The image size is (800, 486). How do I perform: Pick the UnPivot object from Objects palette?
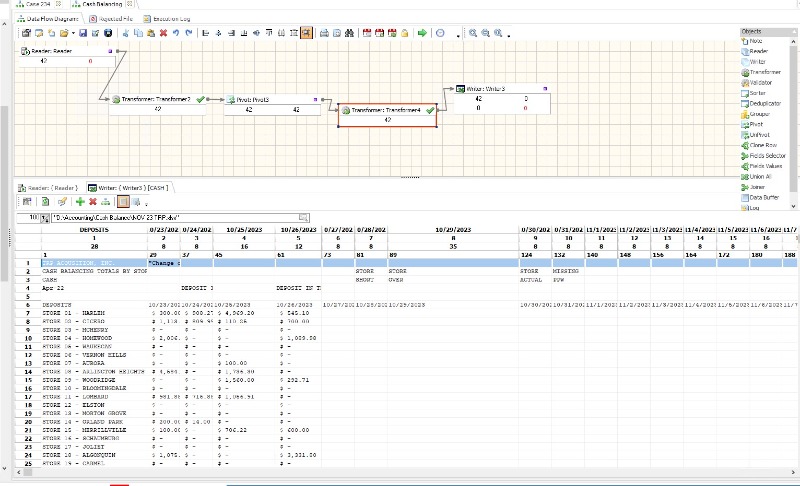tap(756, 135)
